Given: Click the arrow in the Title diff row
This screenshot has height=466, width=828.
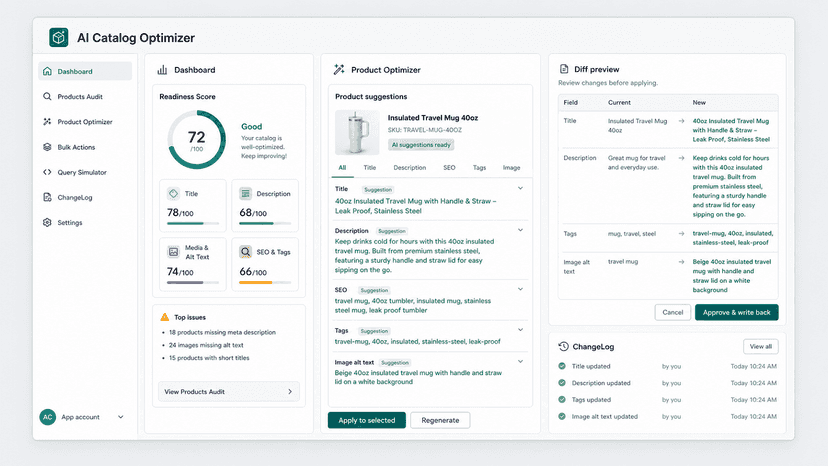Looking at the screenshot, I should [x=681, y=121].
